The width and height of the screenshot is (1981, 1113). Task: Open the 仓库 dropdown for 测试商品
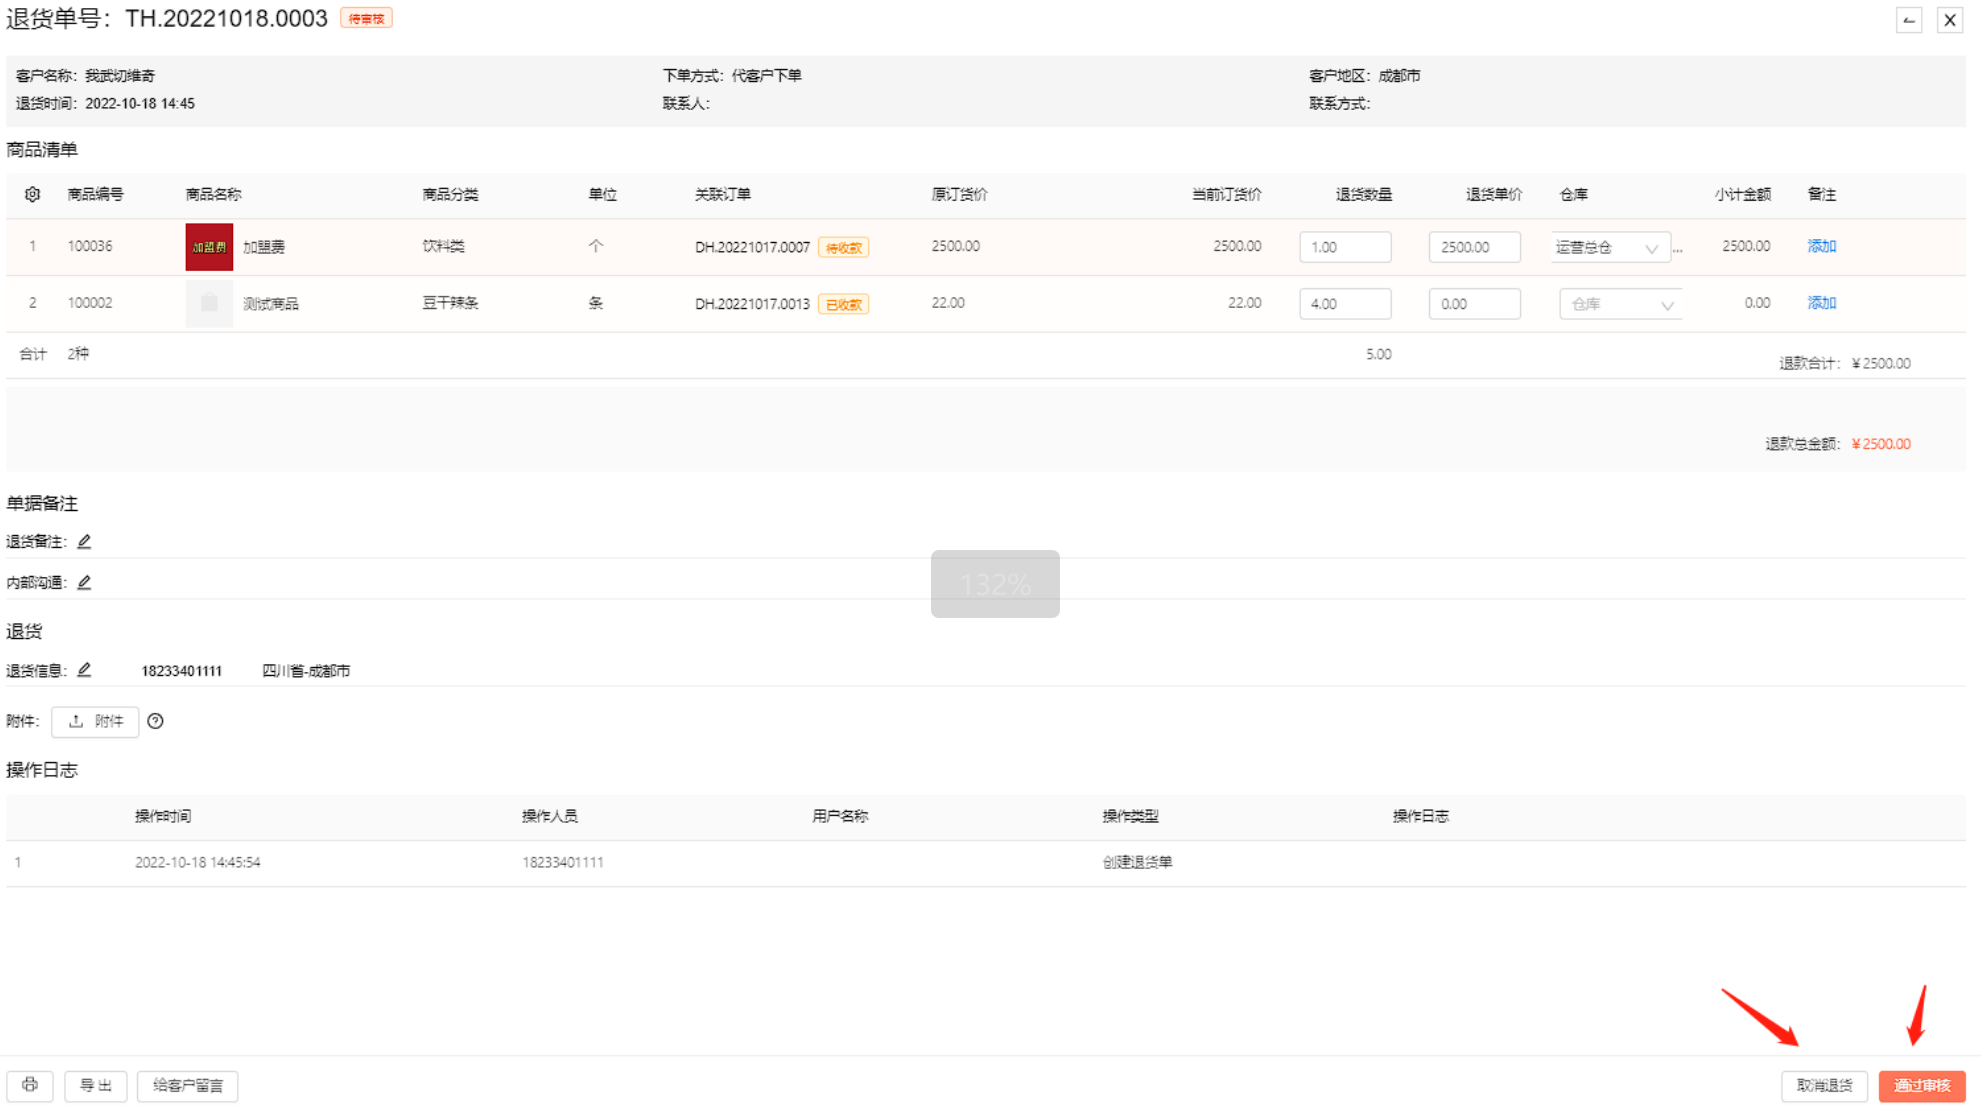tap(1620, 304)
